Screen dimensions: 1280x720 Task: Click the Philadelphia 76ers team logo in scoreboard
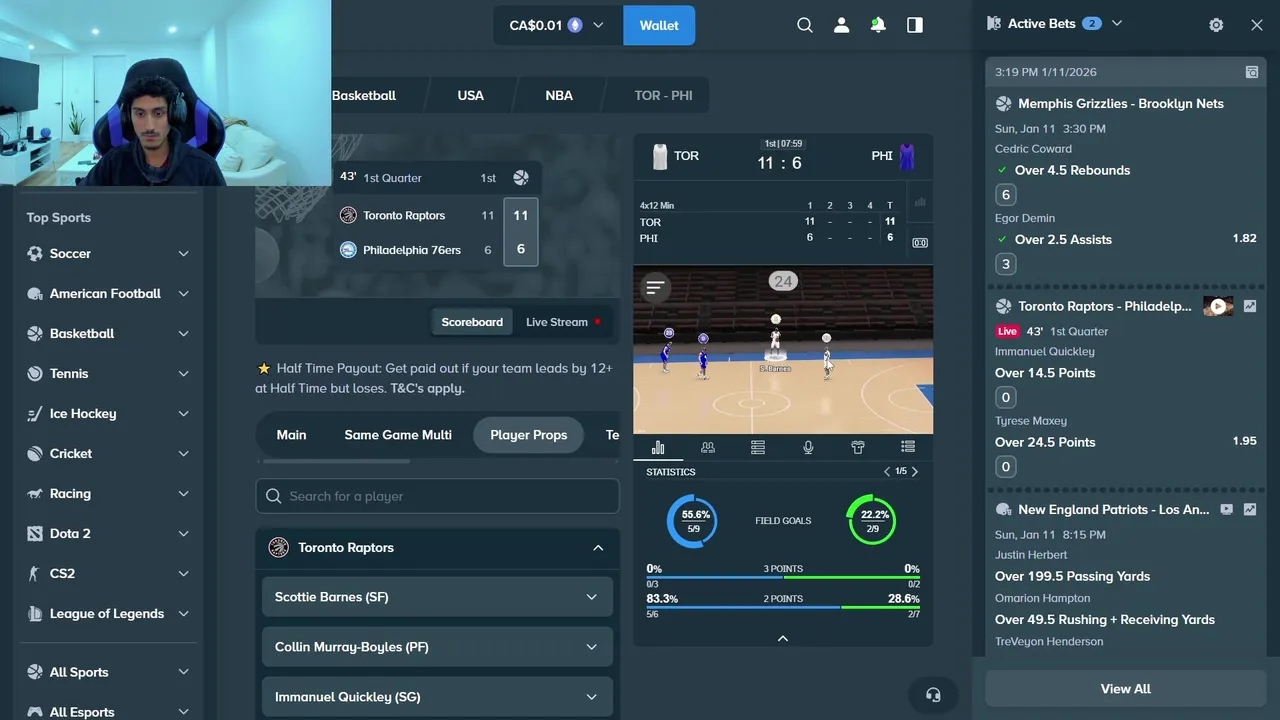(348, 250)
